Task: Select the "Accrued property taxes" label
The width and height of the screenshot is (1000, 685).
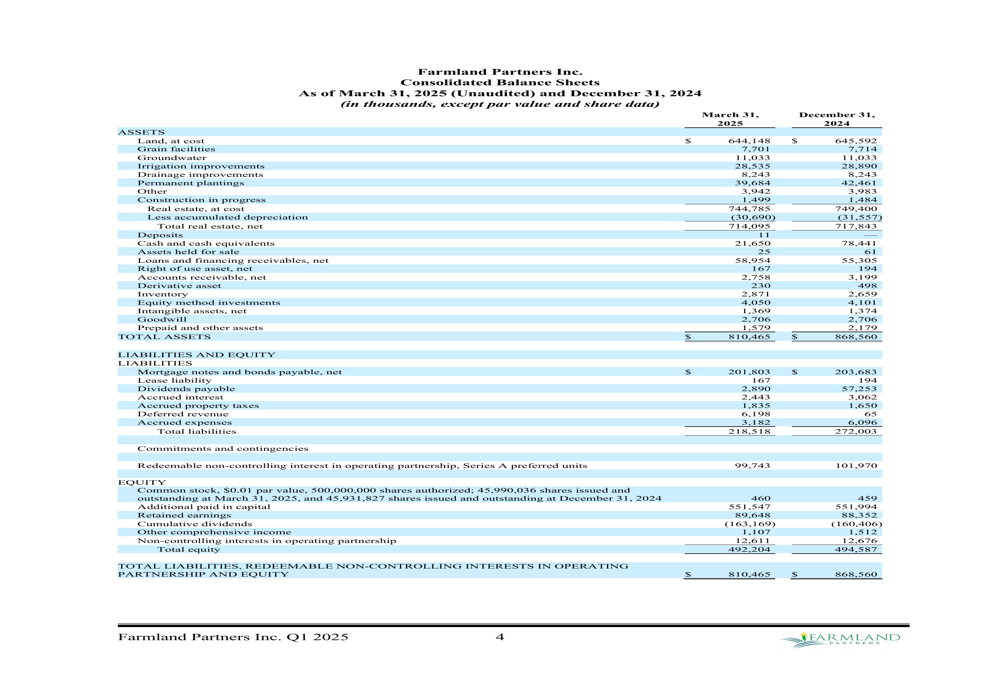Action: 198,406
